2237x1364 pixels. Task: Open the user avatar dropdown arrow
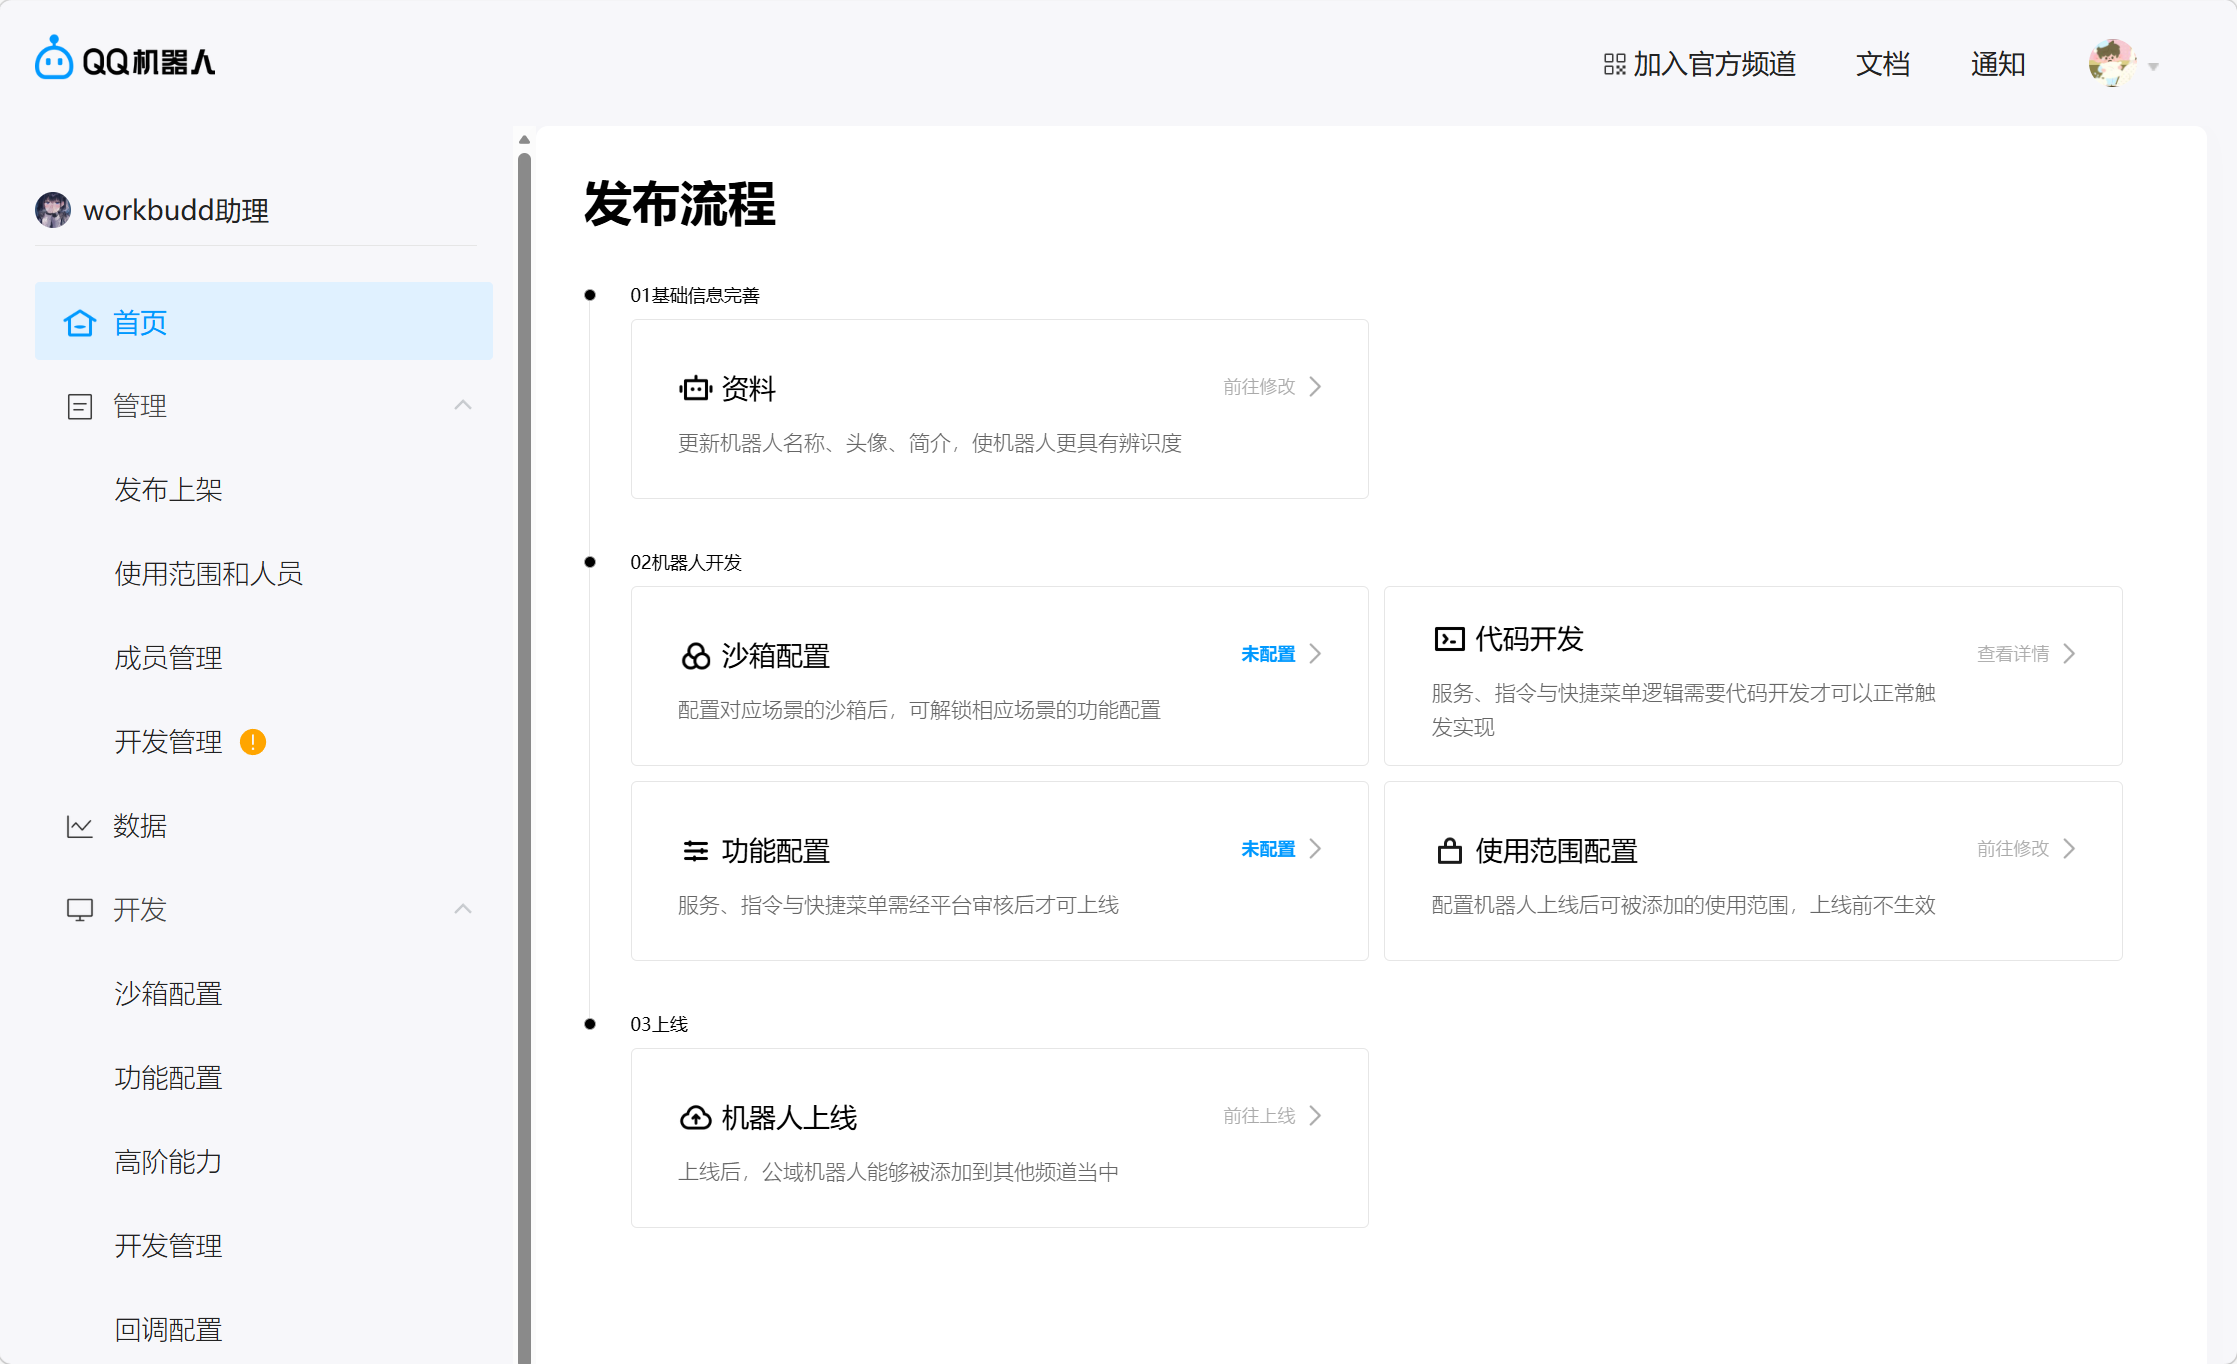click(2153, 67)
